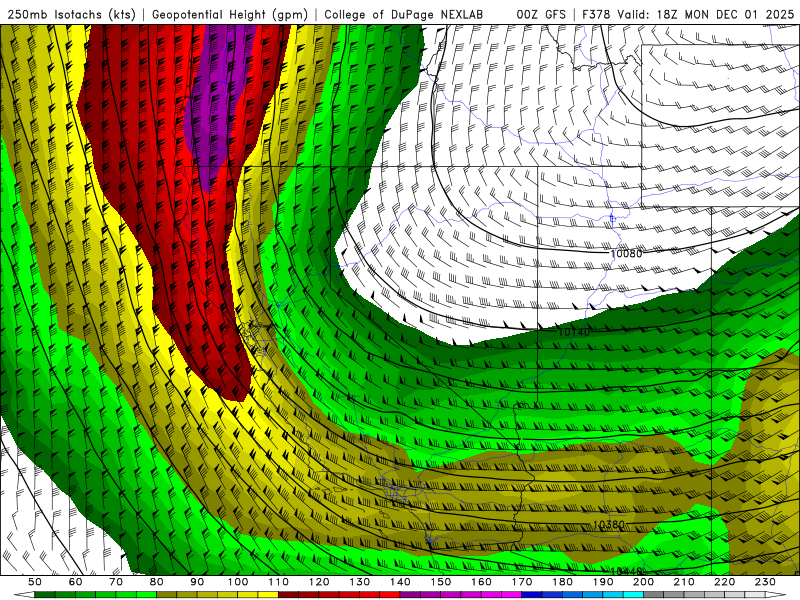Select the purple swatch right of 140
Screen dimensions: 800x600
point(410,595)
